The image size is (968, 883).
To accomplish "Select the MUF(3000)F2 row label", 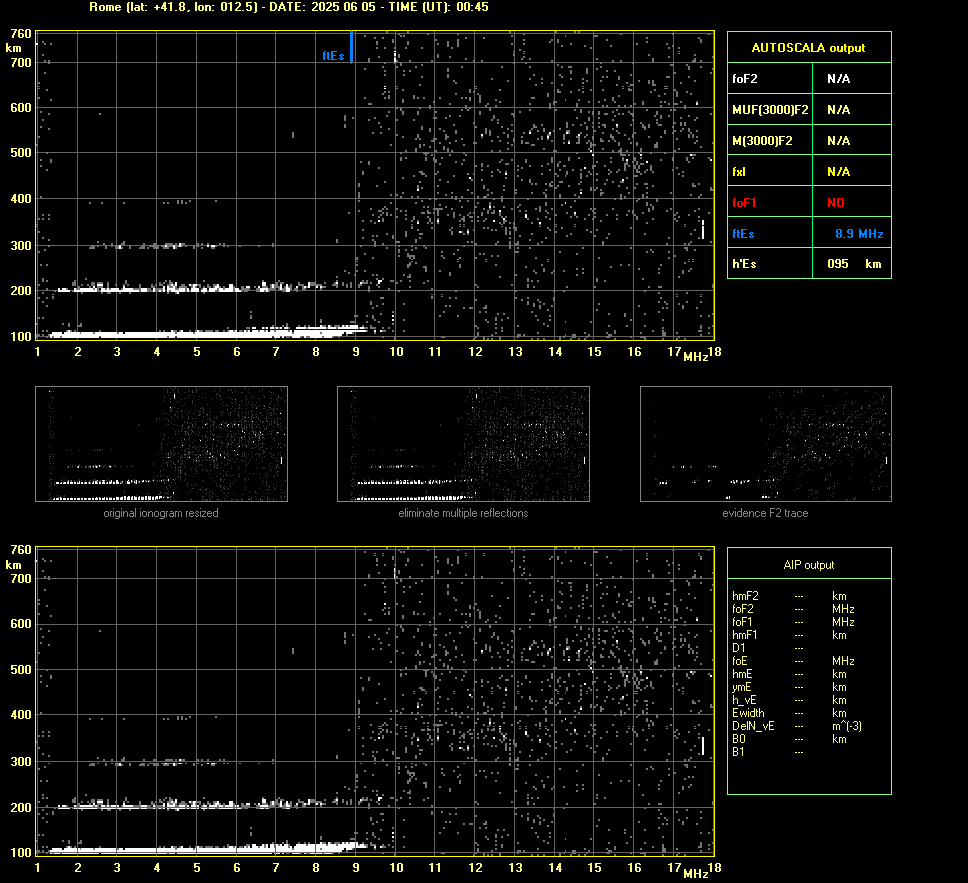I will [x=770, y=110].
